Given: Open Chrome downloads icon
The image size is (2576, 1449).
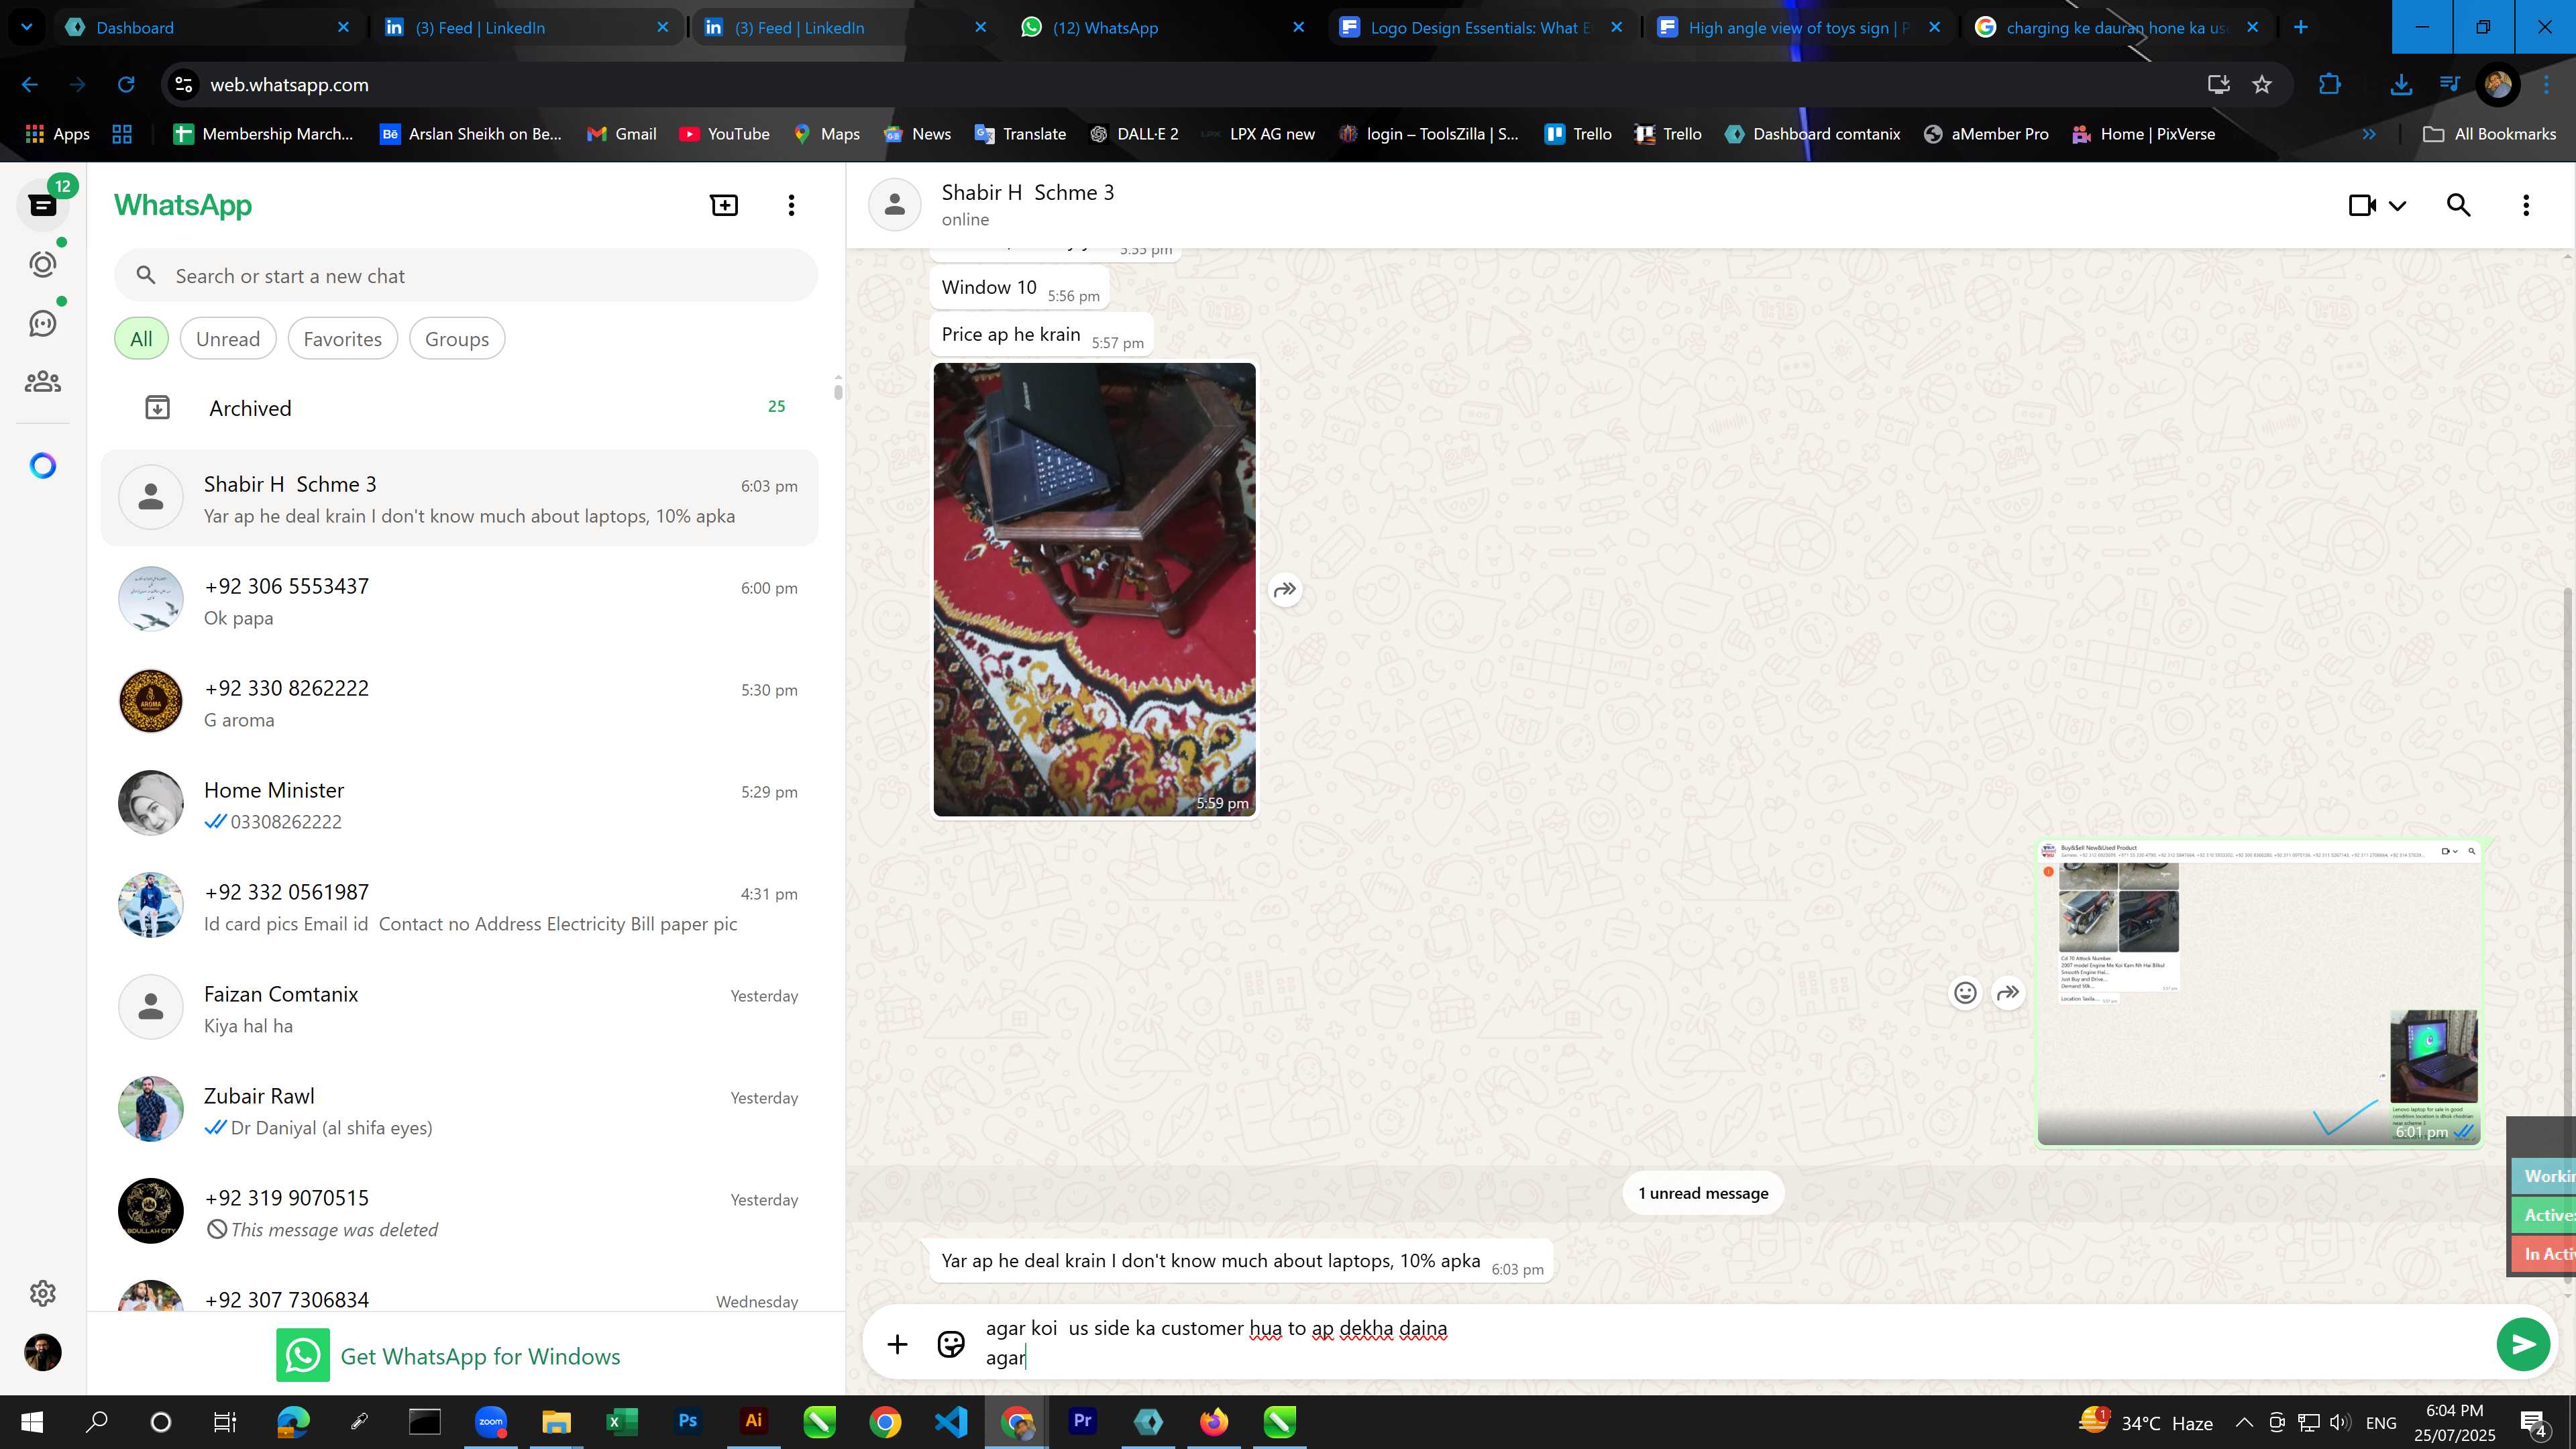Looking at the screenshot, I should coord(2400,85).
